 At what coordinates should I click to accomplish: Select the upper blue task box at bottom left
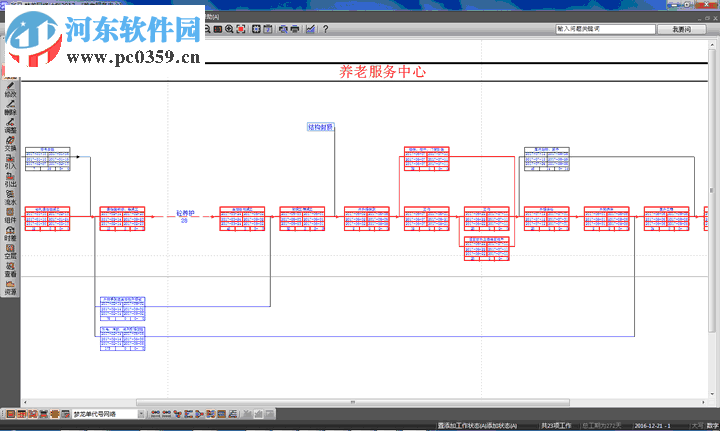pyautogui.click(x=123, y=308)
